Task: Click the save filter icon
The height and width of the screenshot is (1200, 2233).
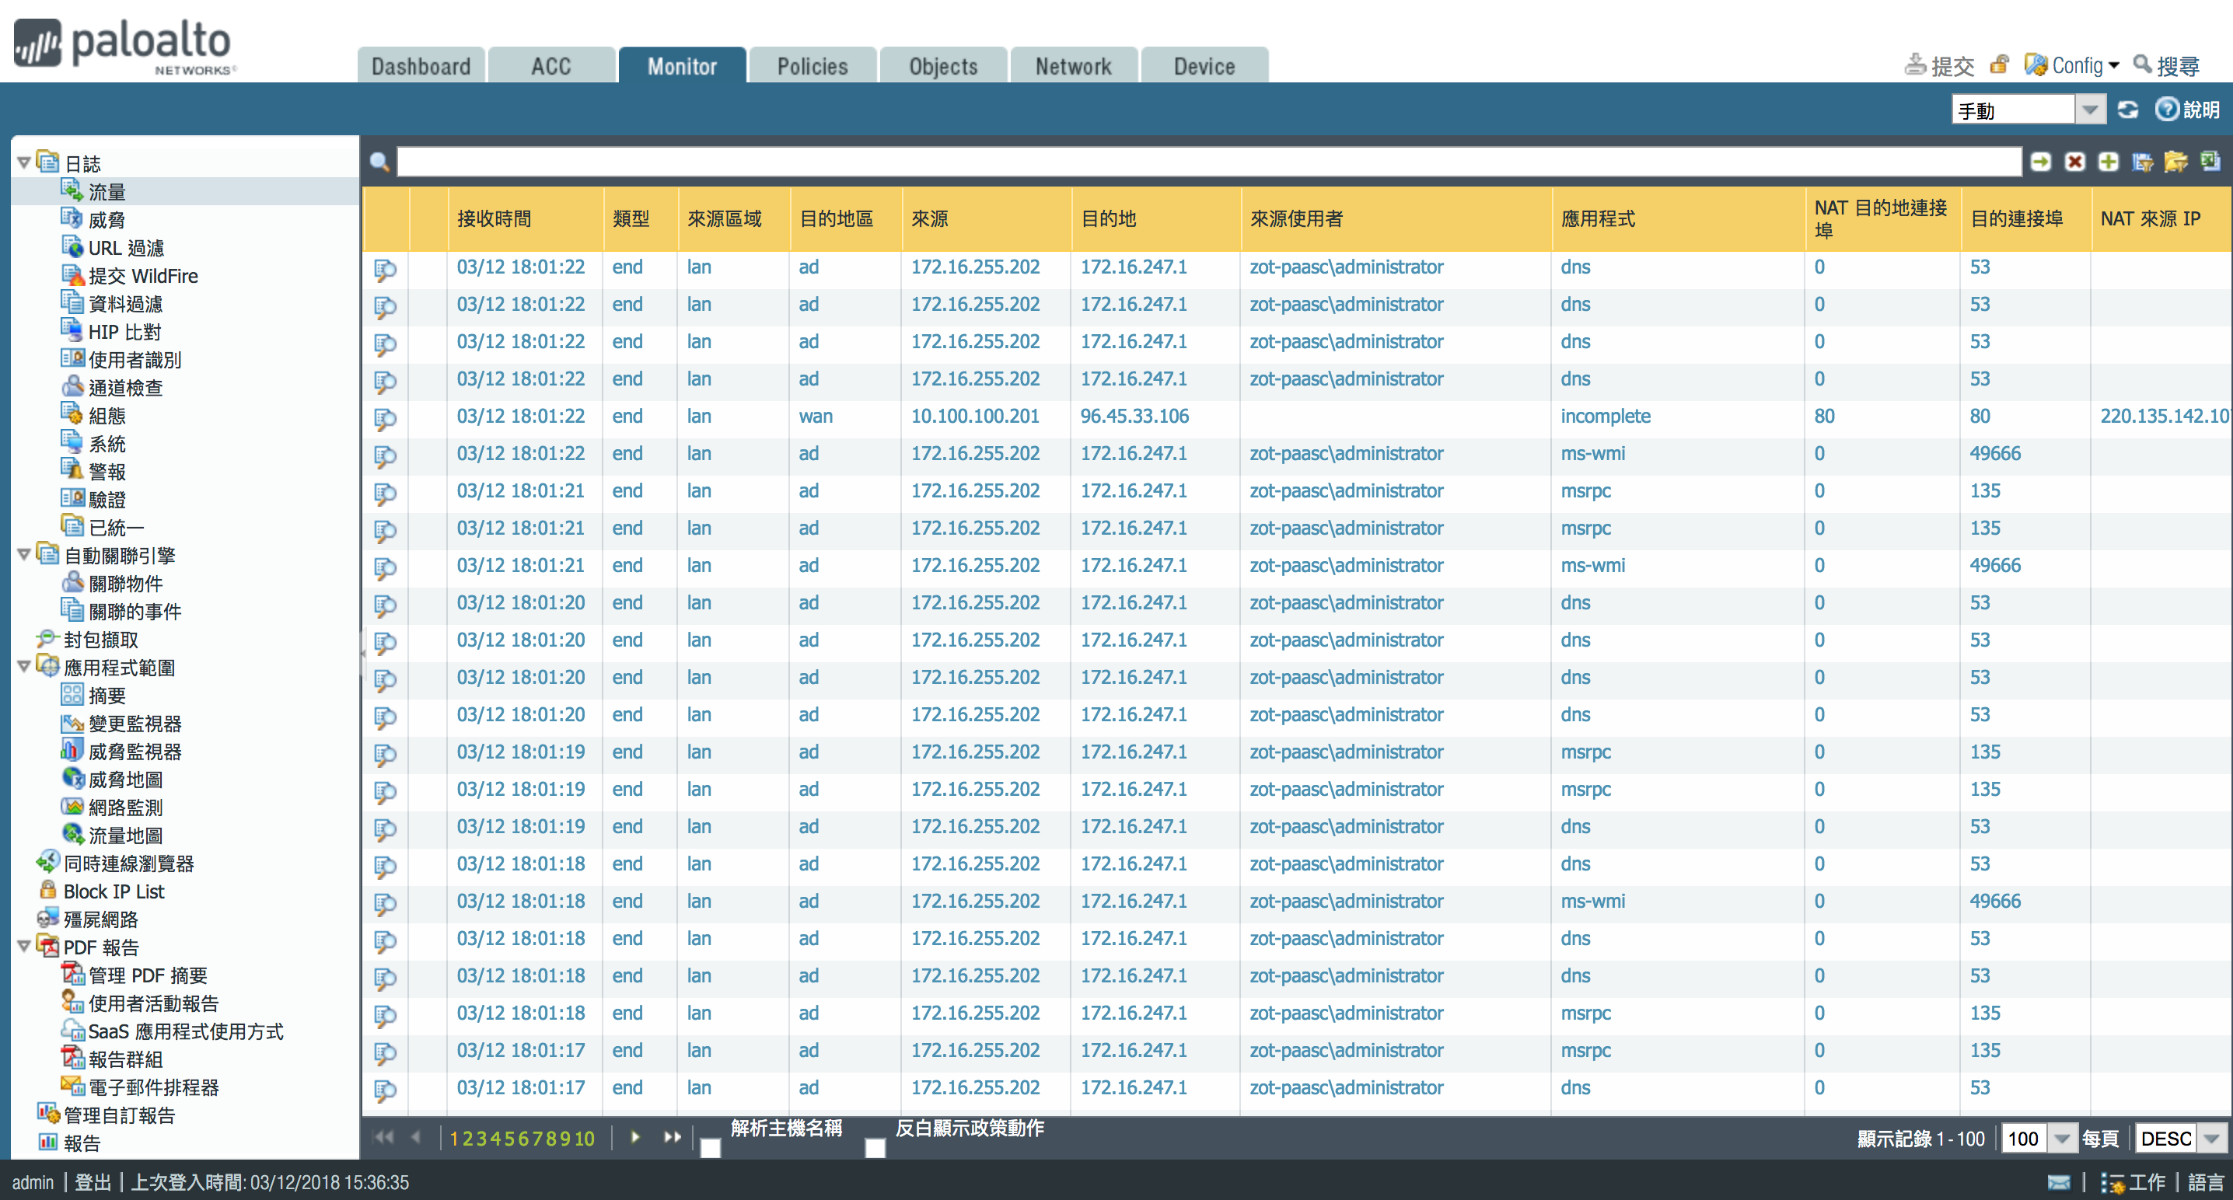Action: (x=2142, y=161)
